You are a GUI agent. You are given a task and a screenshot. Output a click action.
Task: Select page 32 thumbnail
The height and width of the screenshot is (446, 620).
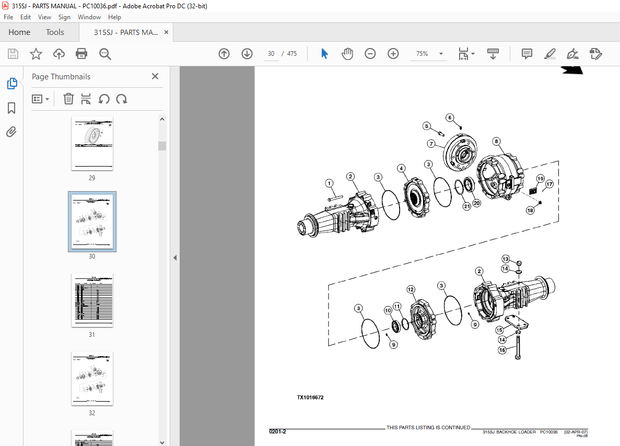pyautogui.click(x=92, y=379)
